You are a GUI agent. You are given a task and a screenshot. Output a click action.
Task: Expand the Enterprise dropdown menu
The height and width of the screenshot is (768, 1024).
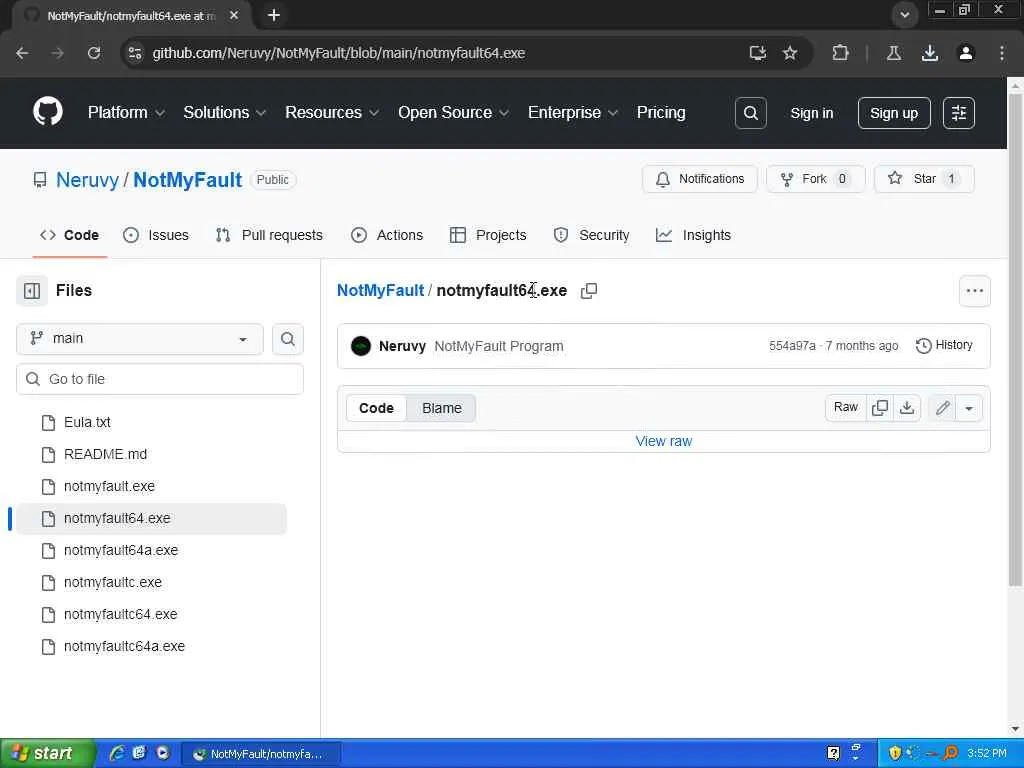[x=573, y=112]
